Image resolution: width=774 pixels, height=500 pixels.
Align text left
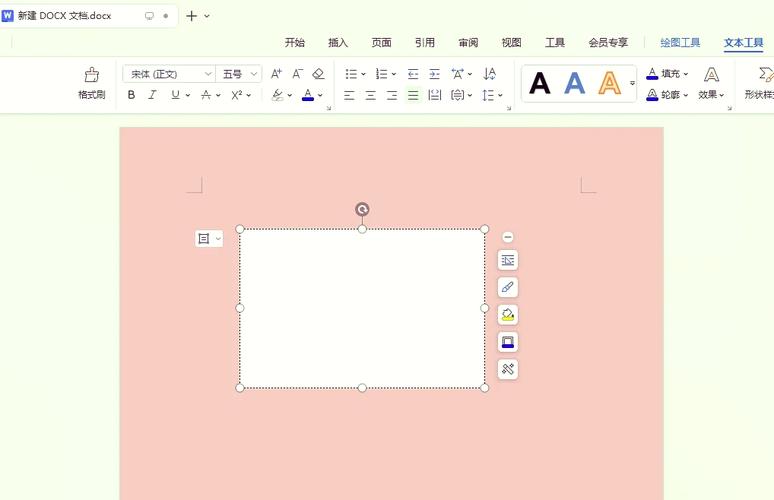(x=349, y=95)
